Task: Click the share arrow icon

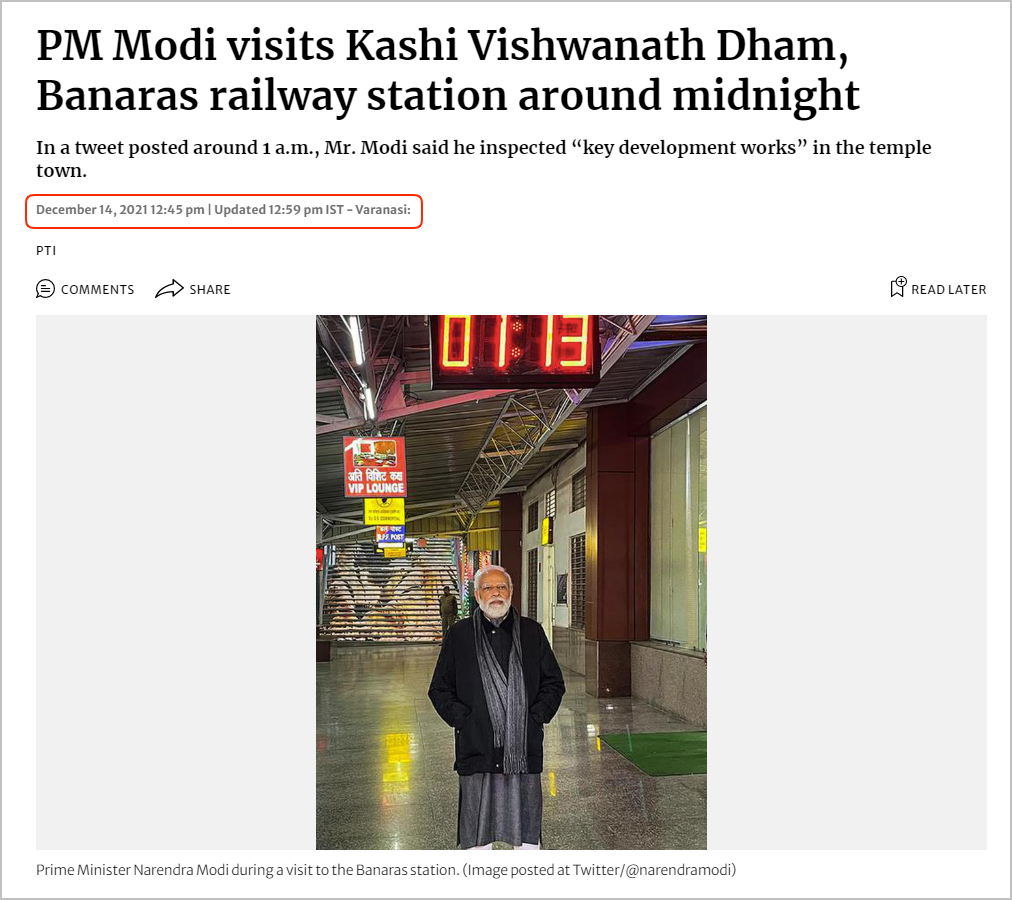Action: (169, 289)
